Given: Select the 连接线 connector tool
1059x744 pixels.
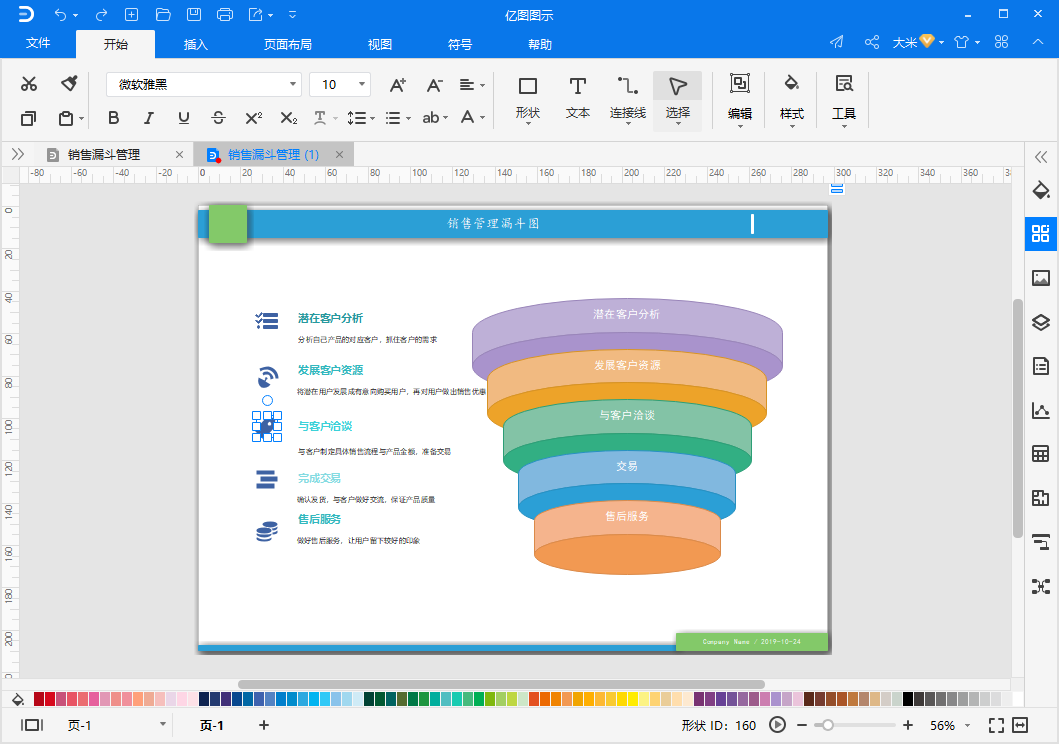Looking at the screenshot, I should tap(627, 99).
